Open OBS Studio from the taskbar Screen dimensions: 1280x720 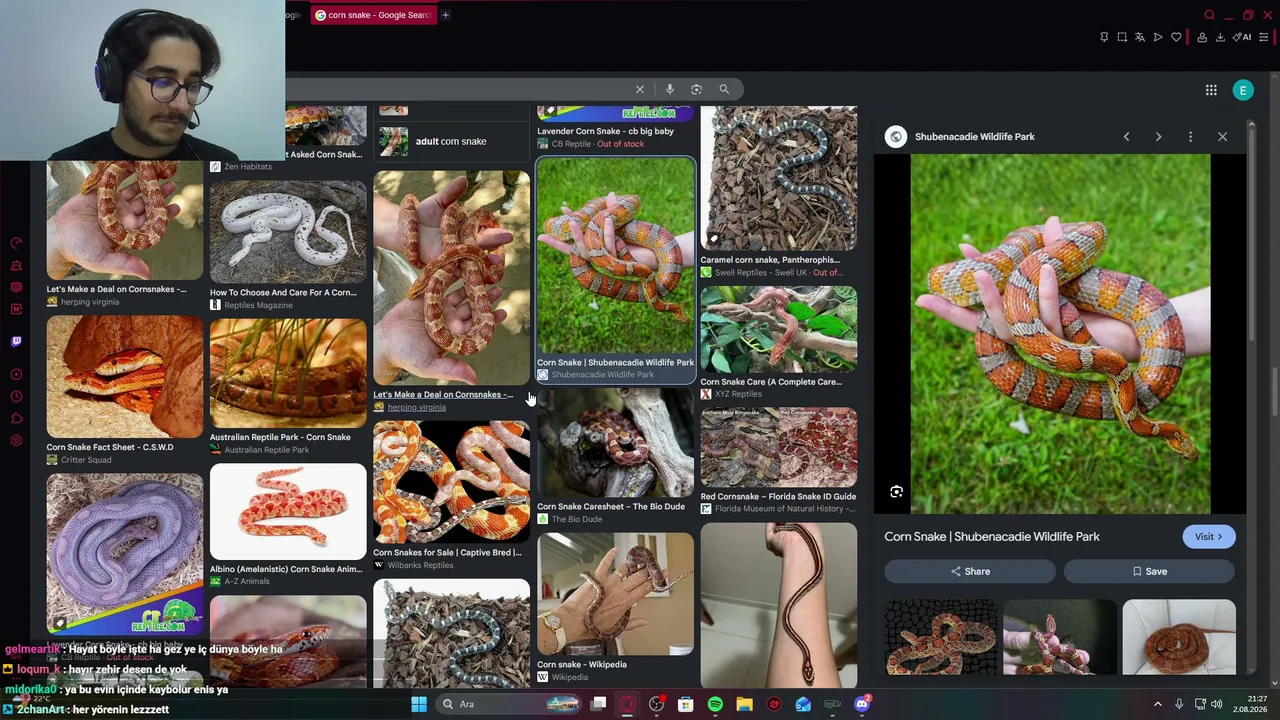click(656, 704)
